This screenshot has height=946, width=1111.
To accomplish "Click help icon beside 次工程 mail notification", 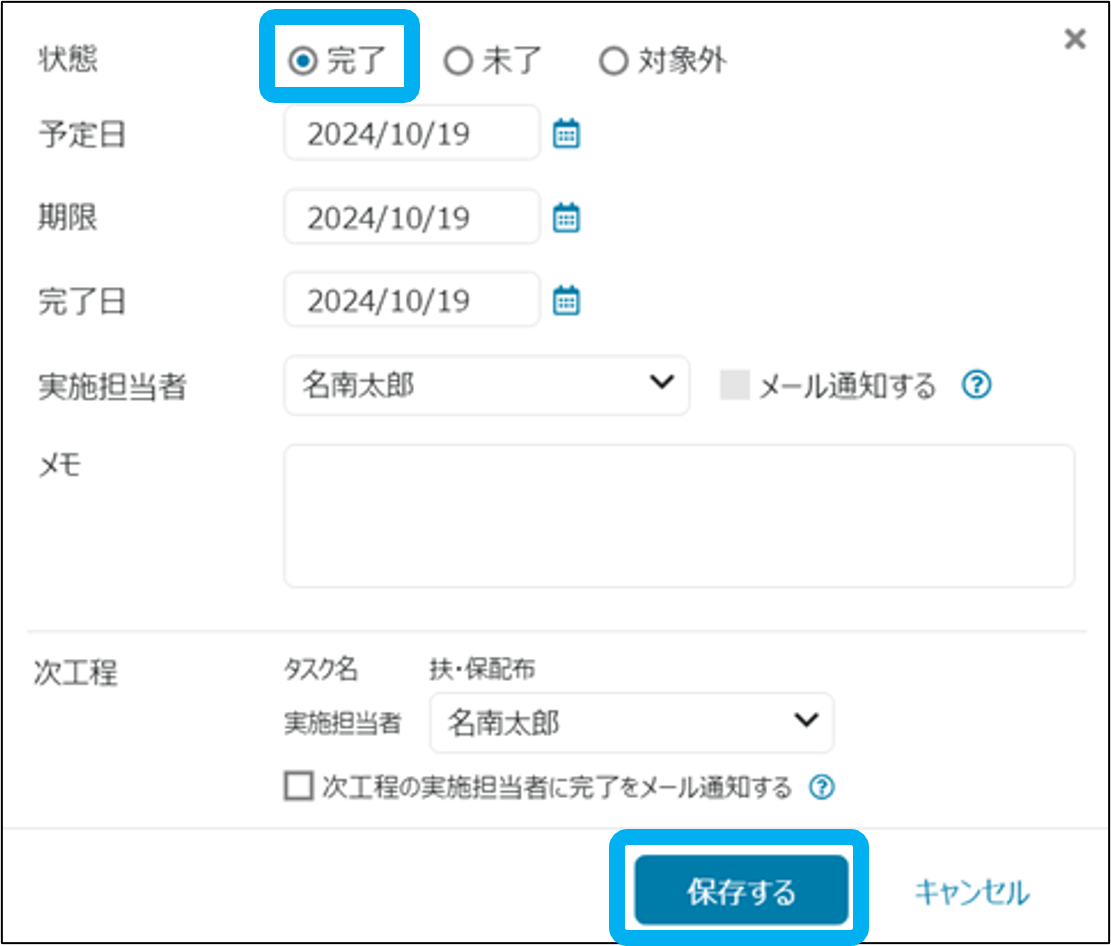I will [x=821, y=788].
